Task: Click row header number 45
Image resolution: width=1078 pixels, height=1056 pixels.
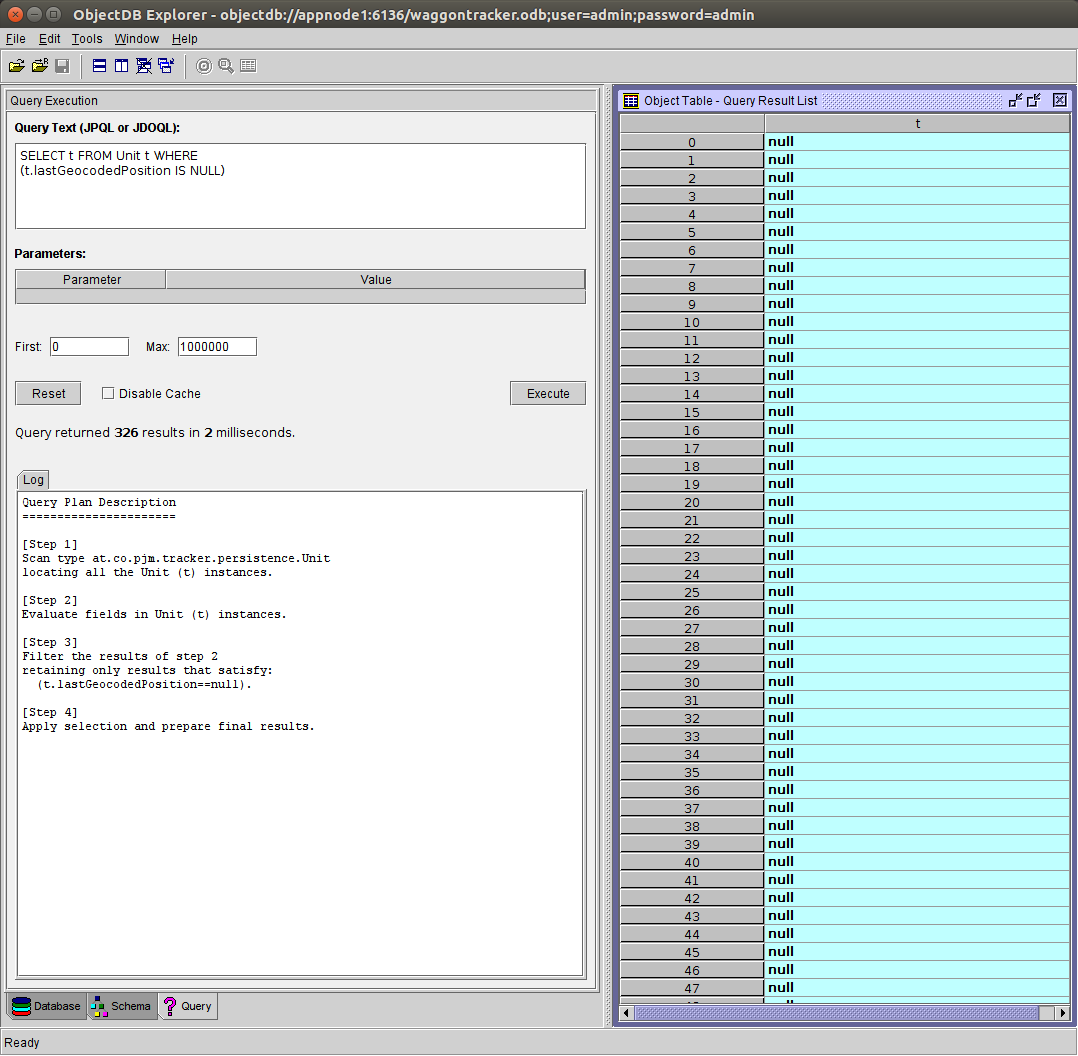Action: coord(692,952)
